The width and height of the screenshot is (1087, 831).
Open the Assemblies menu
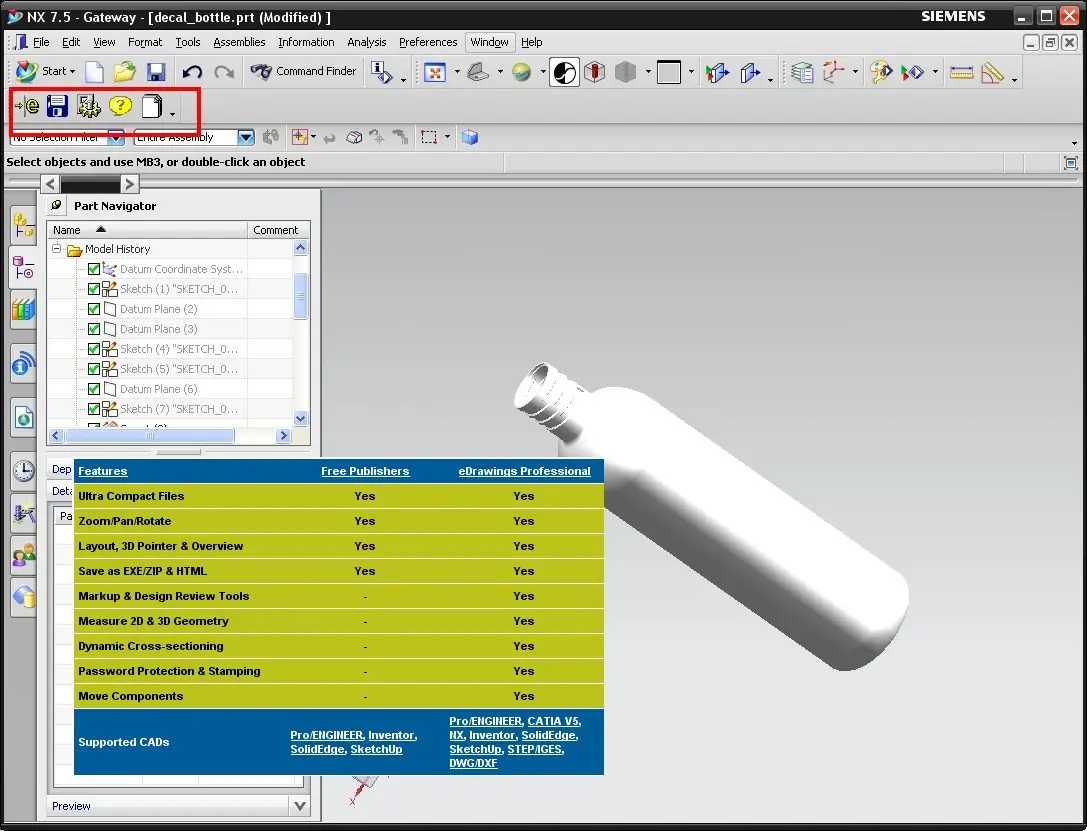pyautogui.click(x=239, y=42)
